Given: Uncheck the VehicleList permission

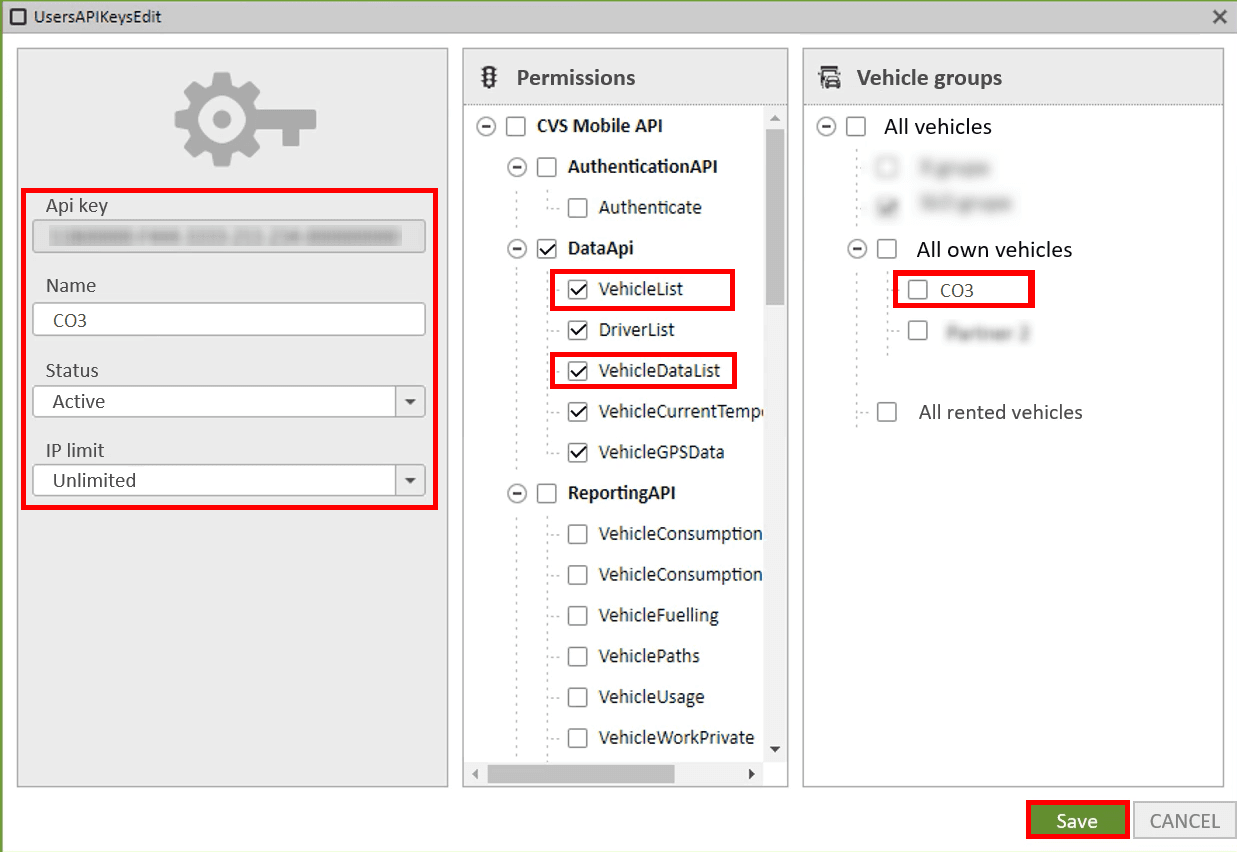Looking at the screenshot, I should [x=577, y=289].
